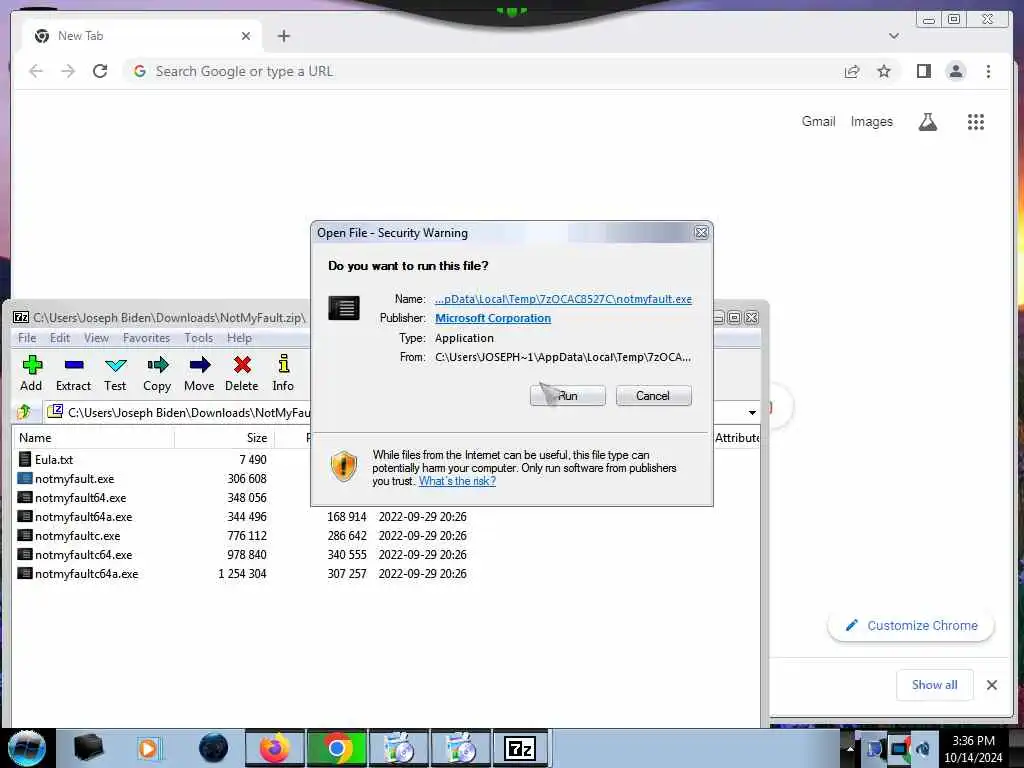Toggle Chrome side panel

(x=923, y=71)
